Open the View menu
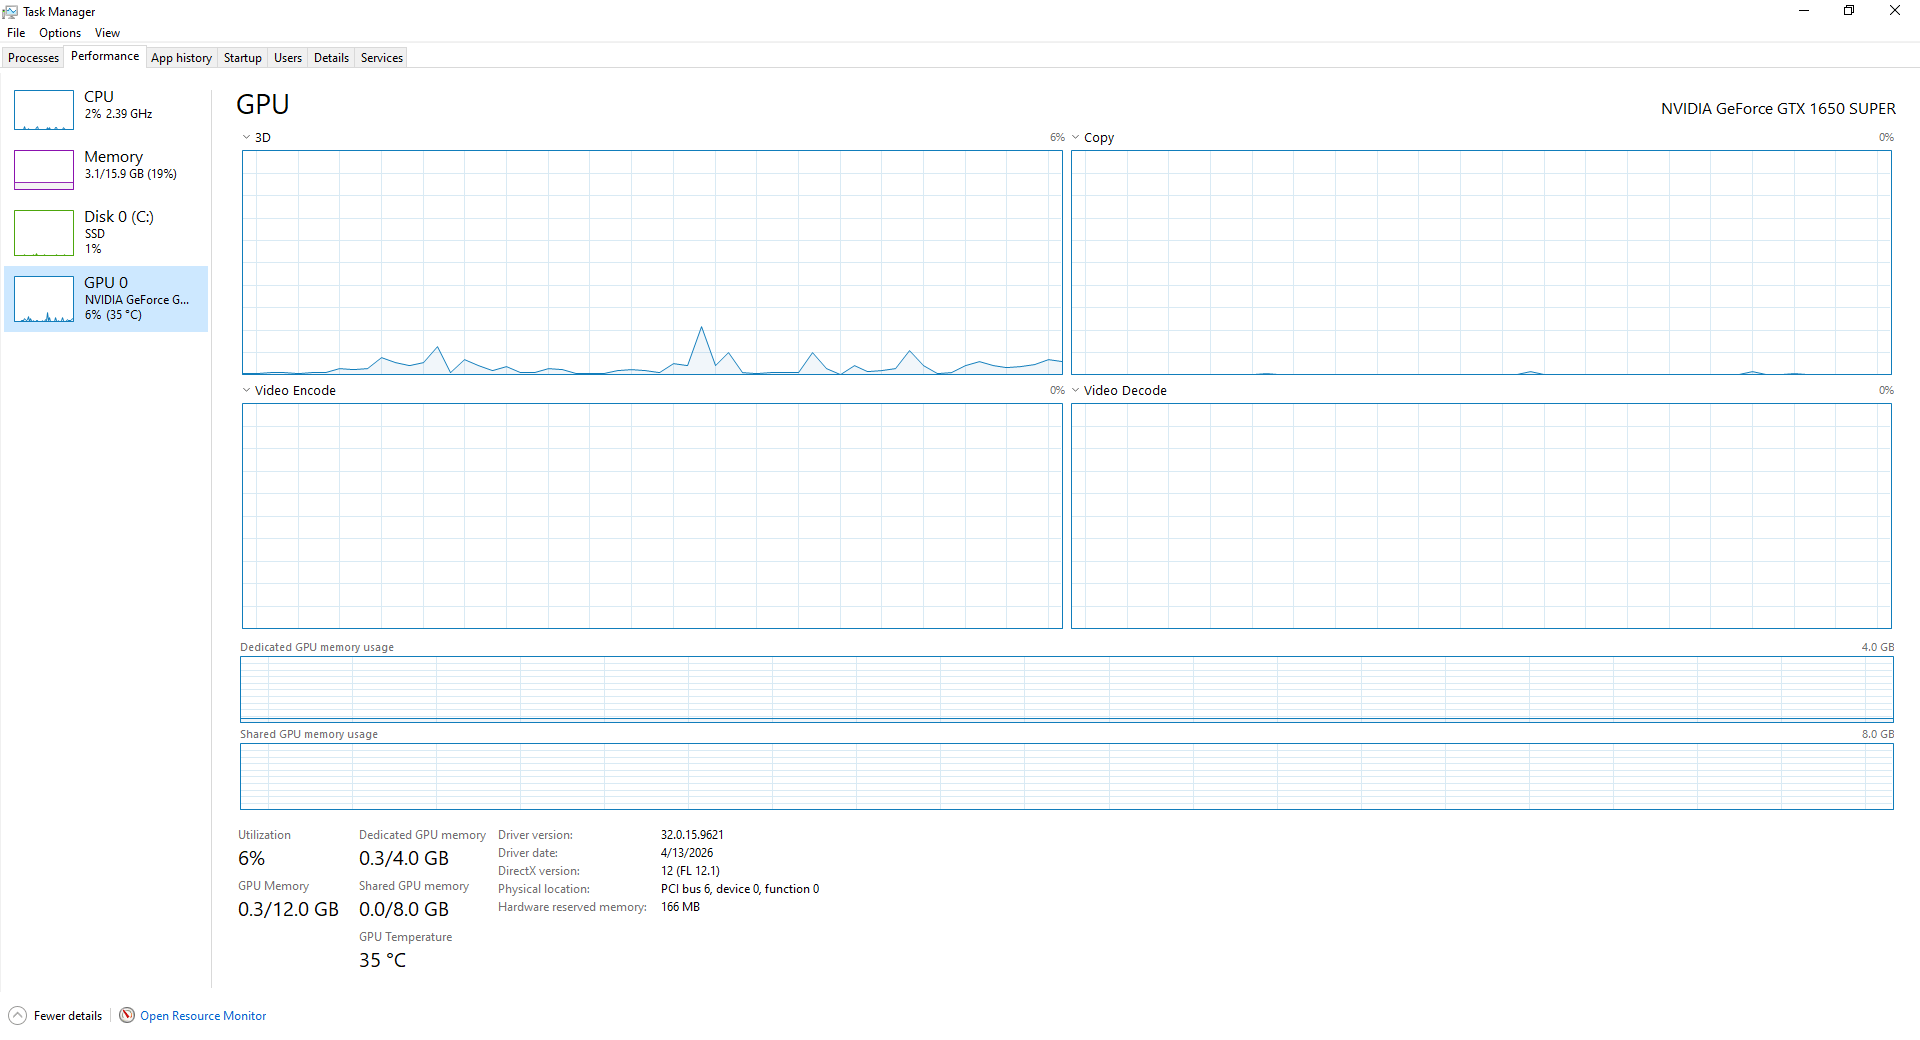 click(x=107, y=33)
